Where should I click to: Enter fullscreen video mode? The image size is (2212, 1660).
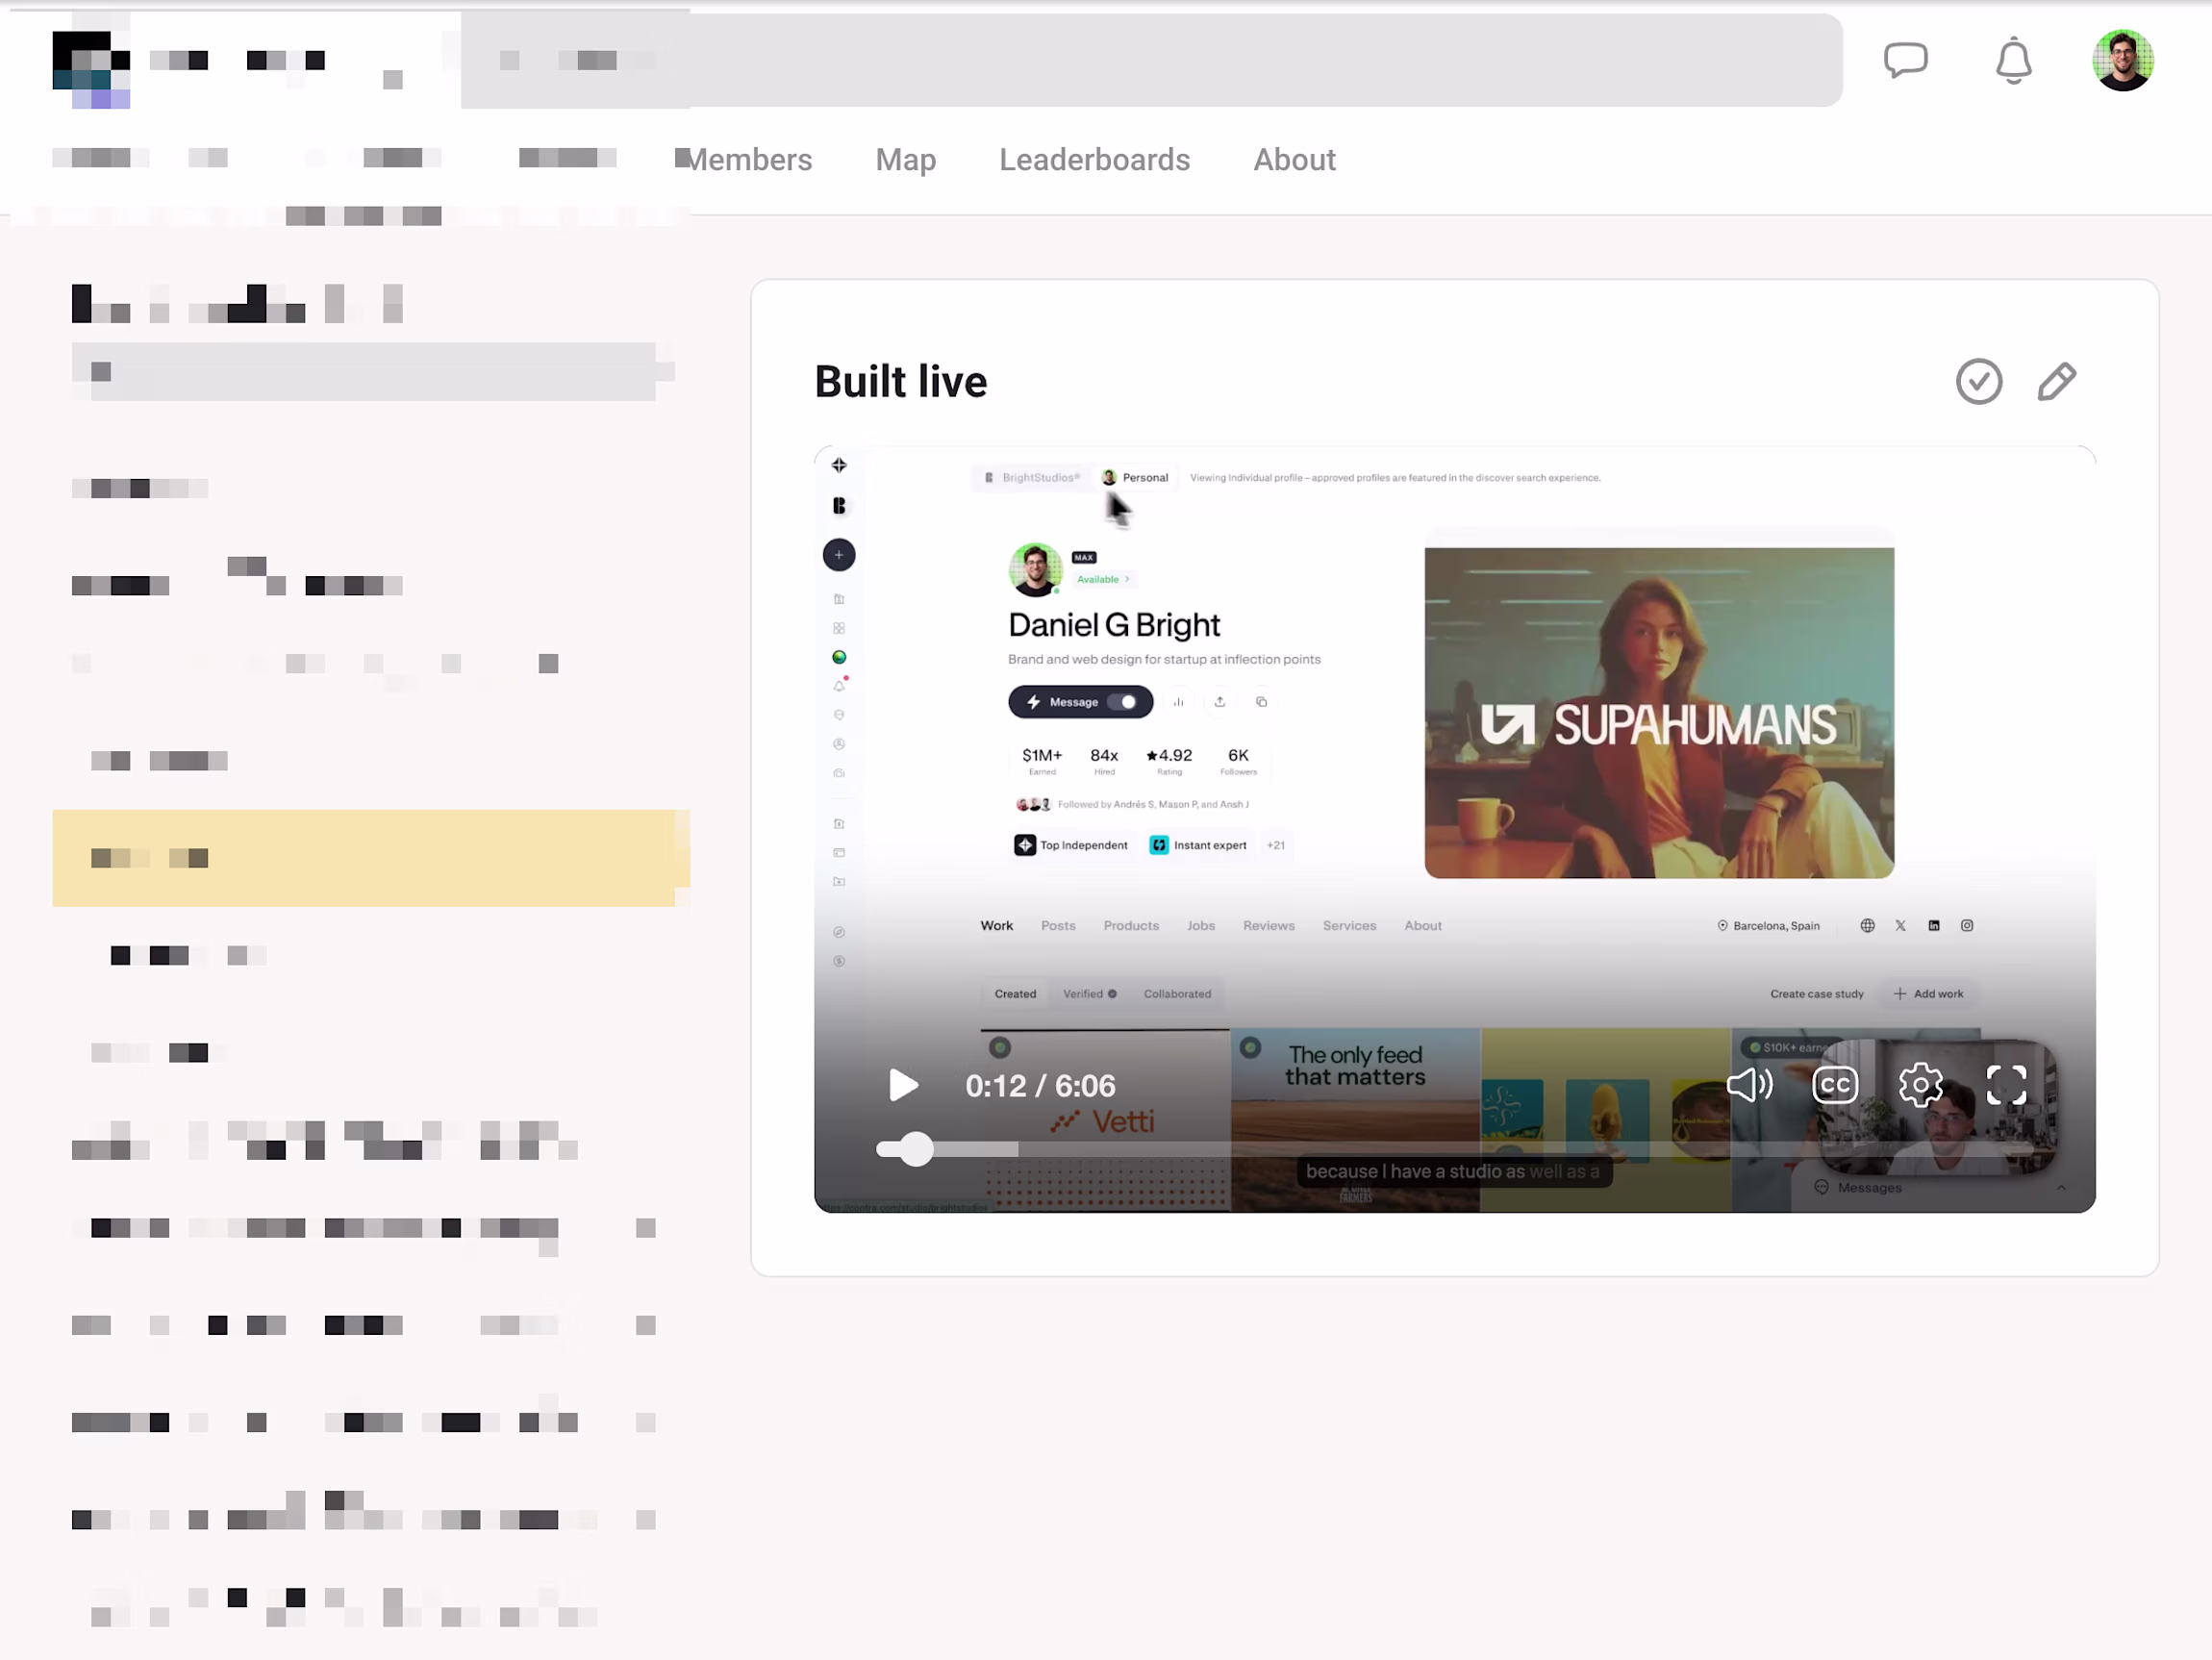coord(2006,1084)
